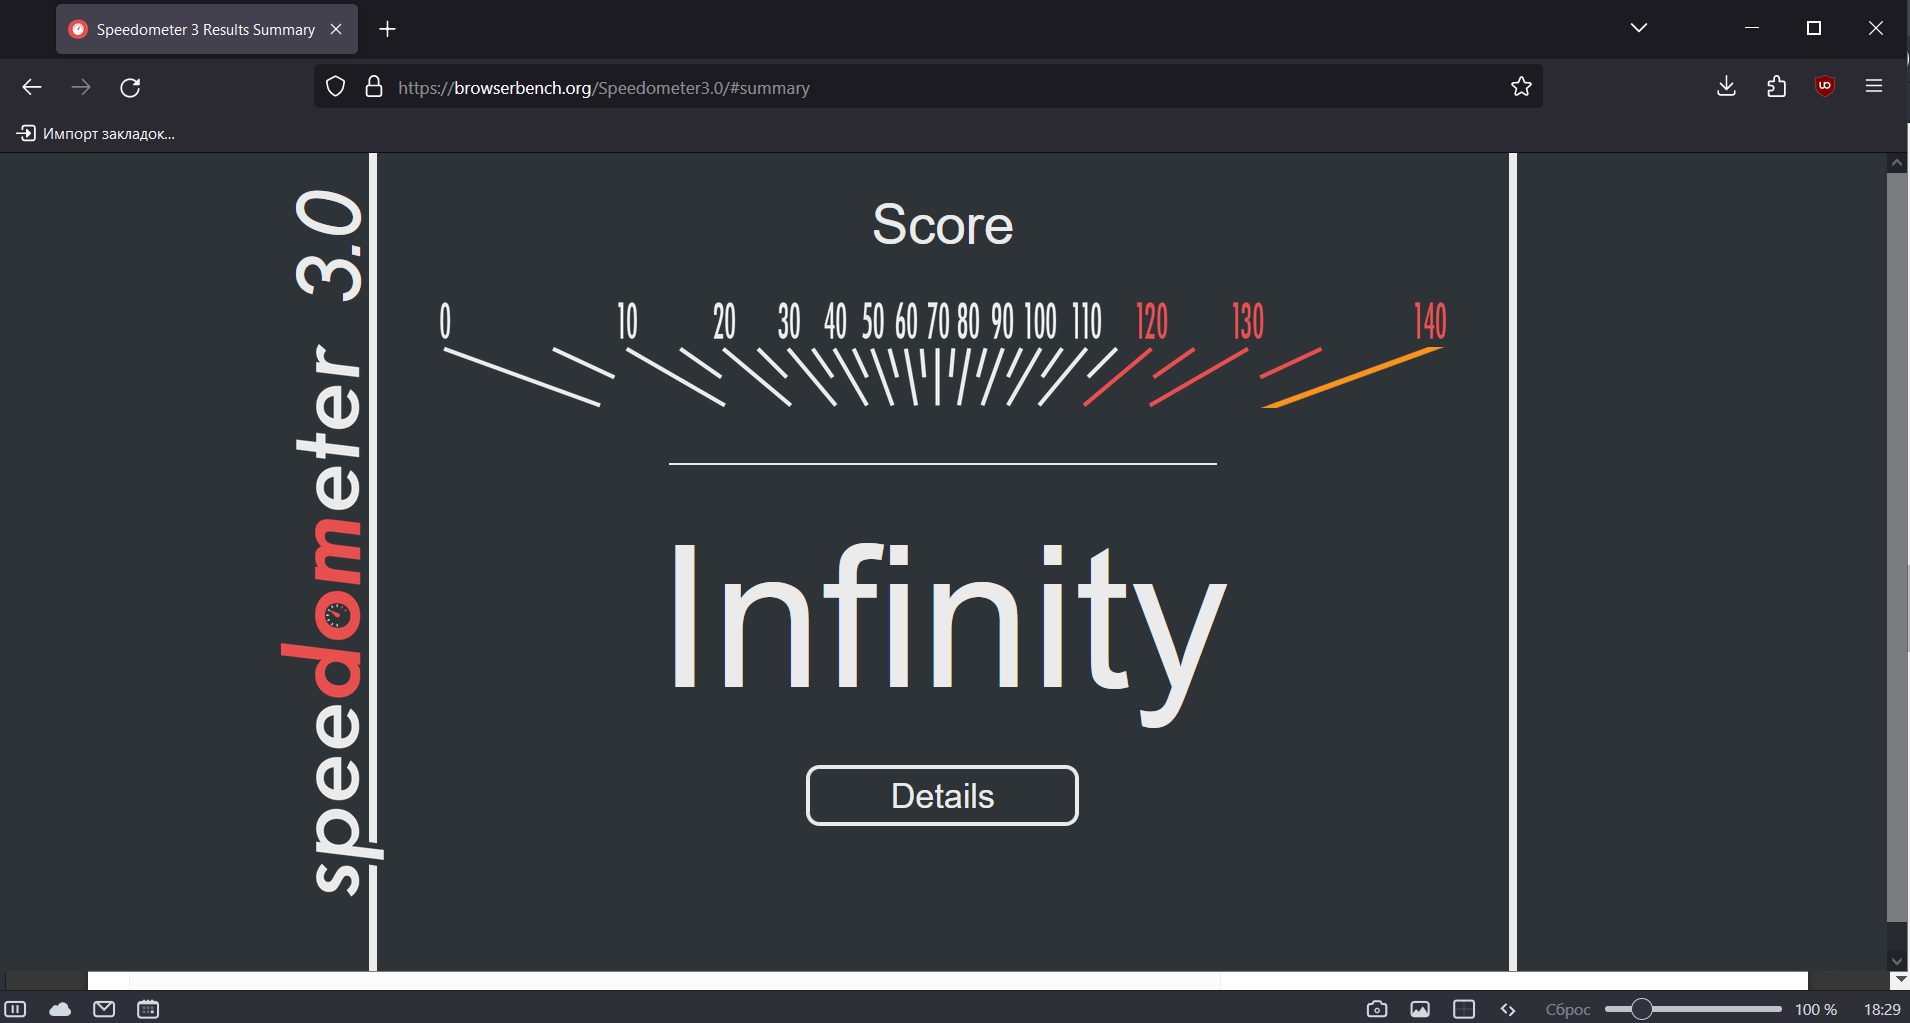Viewport: 1910px width, 1023px height.
Task: Open the browser hamburger menu
Action: (x=1874, y=87)
